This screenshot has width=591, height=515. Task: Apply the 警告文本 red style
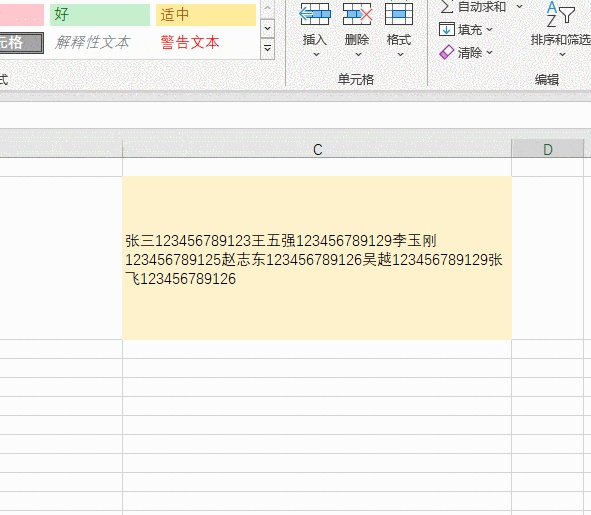point(190,42)
